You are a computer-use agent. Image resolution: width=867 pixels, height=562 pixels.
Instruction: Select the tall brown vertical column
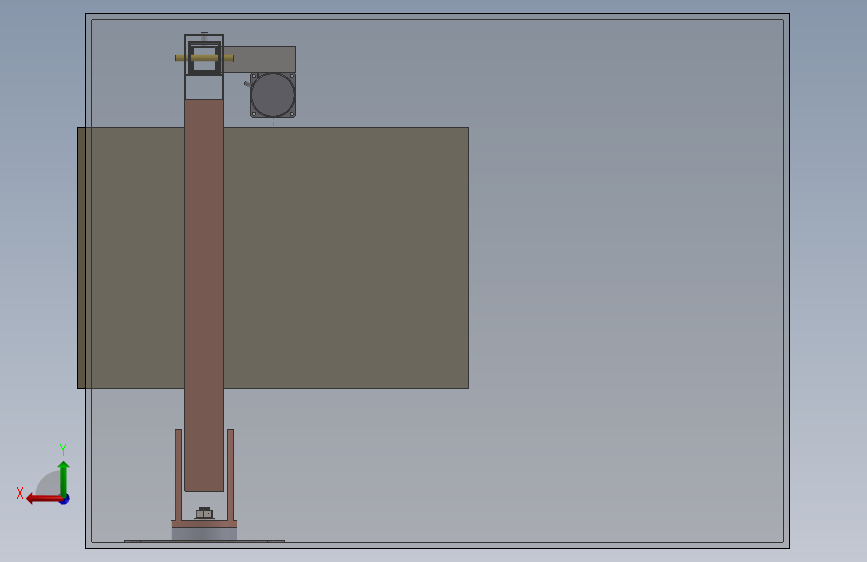tap(204, 295)
